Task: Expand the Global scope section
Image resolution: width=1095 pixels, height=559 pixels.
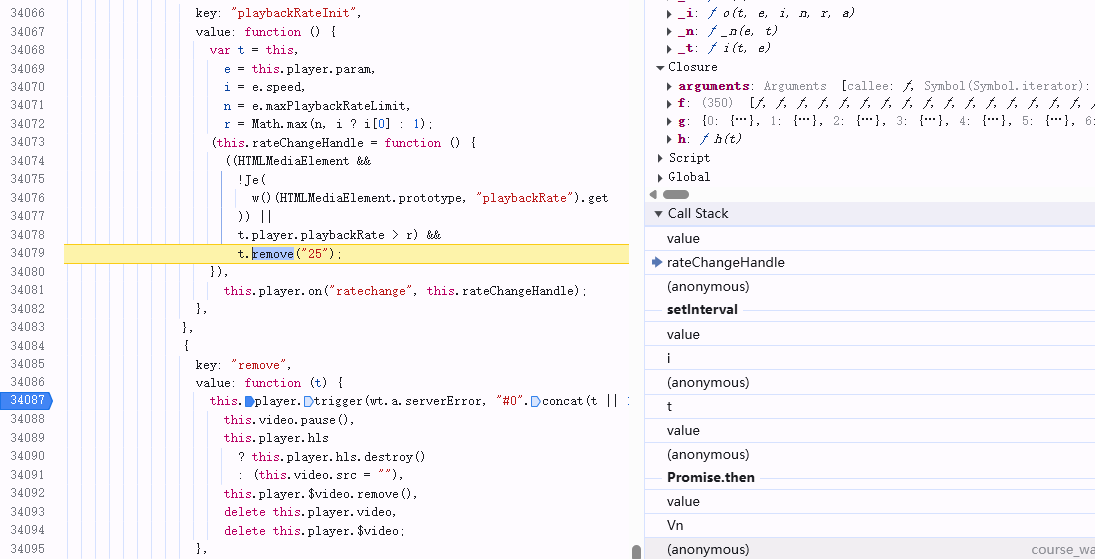Action: pos(660,177)
